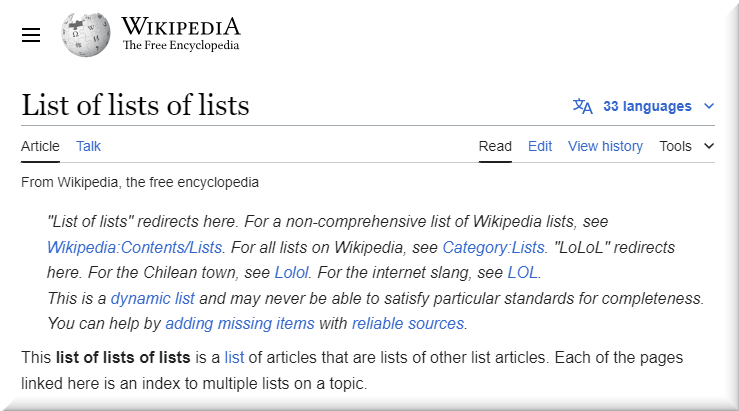Go to the Lolol link

(x=291, y=272)
